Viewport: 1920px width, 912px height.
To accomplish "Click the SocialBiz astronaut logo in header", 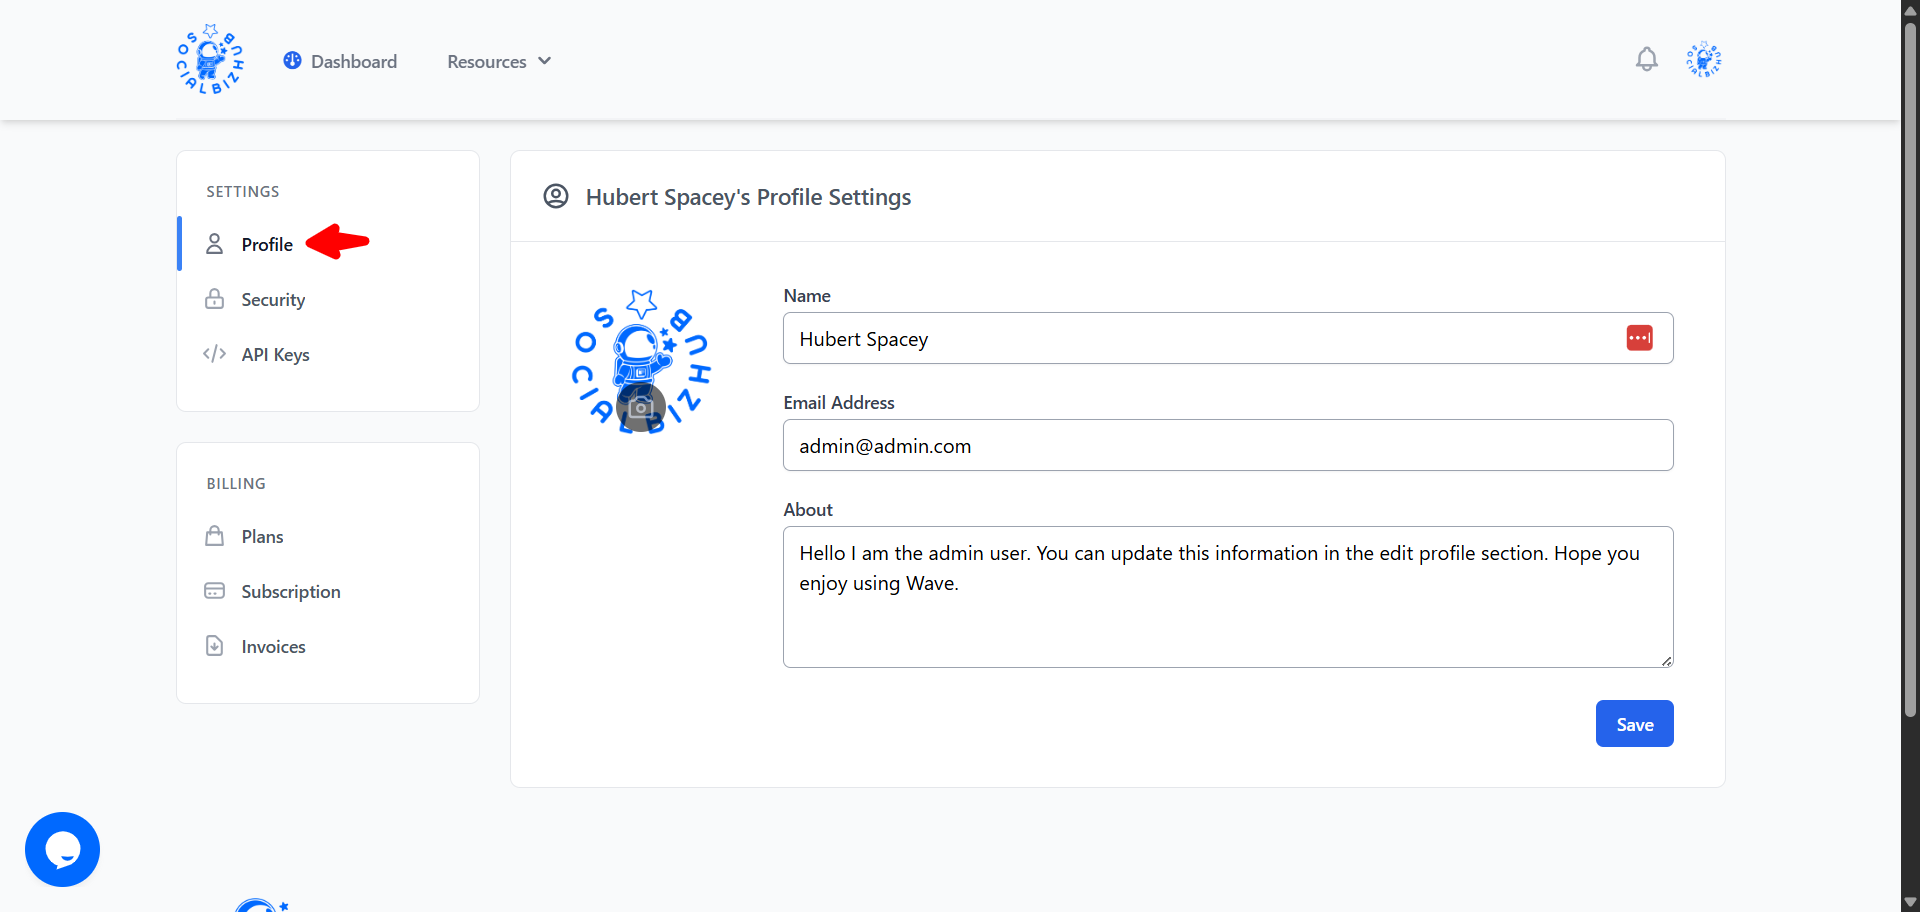I will tap(210, 60).
